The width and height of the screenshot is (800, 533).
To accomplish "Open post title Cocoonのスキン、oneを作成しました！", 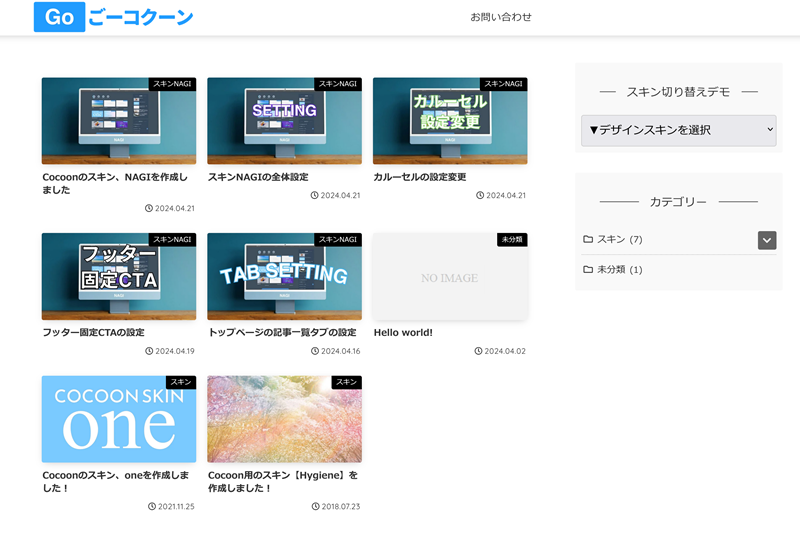I will click(116, 481).
